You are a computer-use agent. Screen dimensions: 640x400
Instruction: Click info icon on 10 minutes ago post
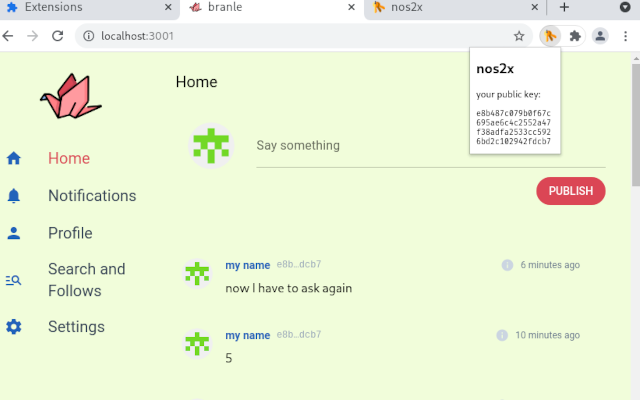502,335
